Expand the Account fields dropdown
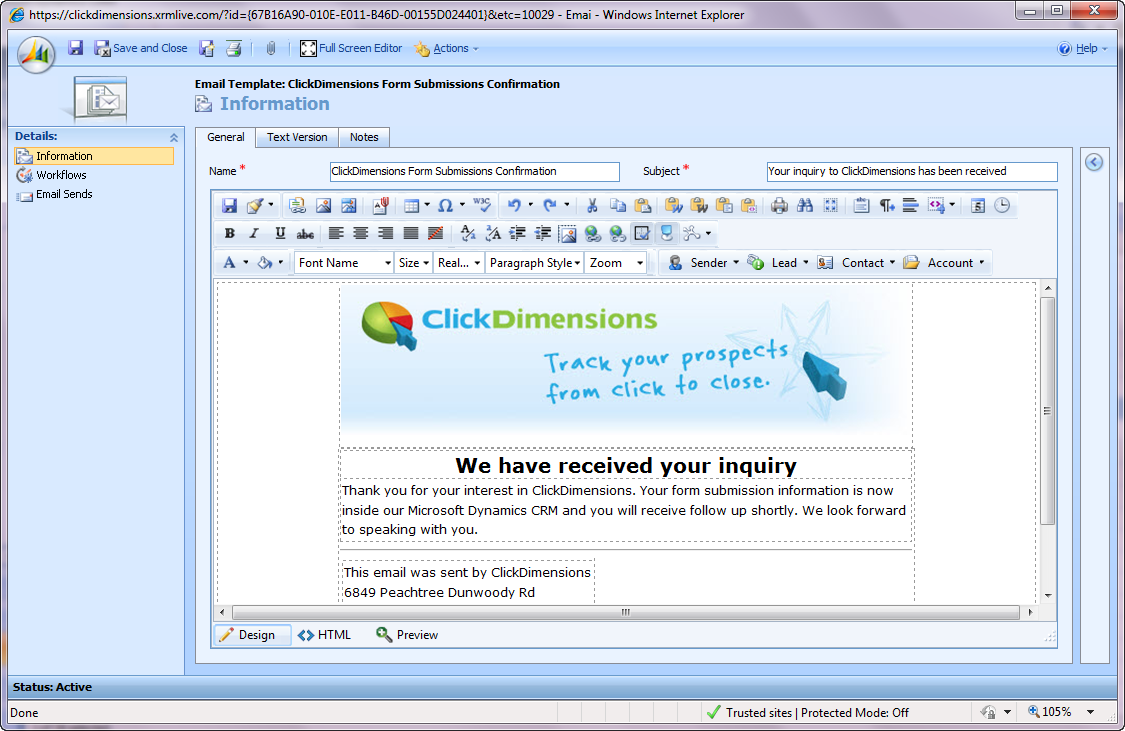This screenshot has width=1125, height=731. 943,263
